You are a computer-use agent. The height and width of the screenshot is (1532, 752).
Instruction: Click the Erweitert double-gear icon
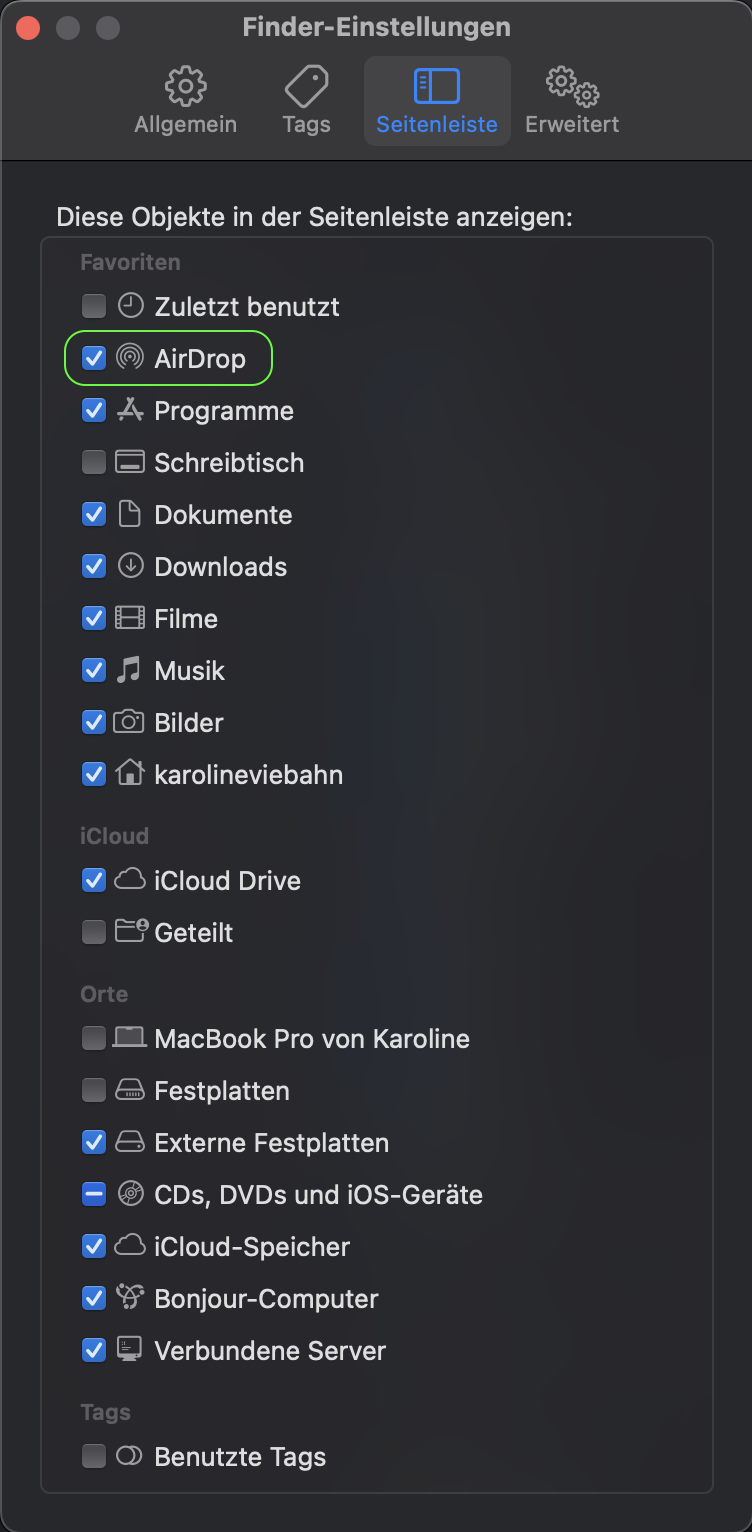tap(572, 88)
